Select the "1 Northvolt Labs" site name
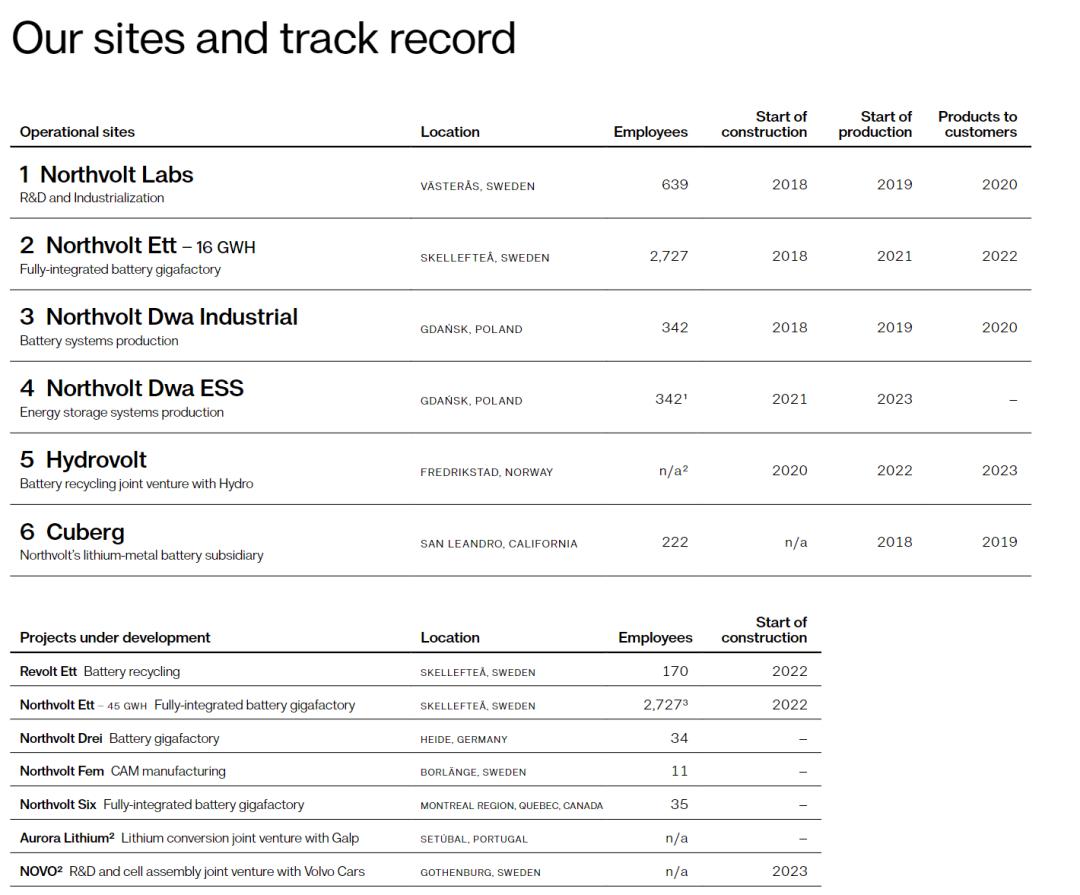Viewport: 1080px width, 895px height. pyautogui.click(x=107, y=174)
